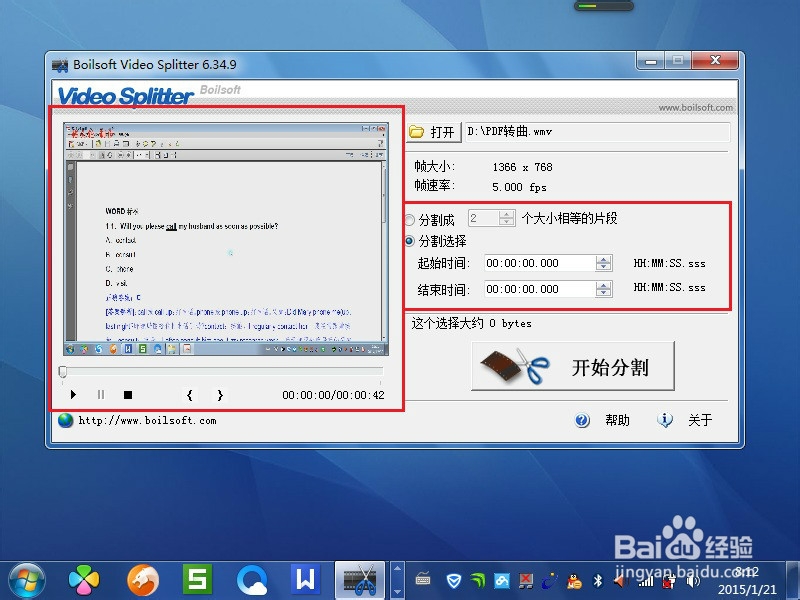Click the folder icon on Open button
800x600 pixels.
click(417, 132)
